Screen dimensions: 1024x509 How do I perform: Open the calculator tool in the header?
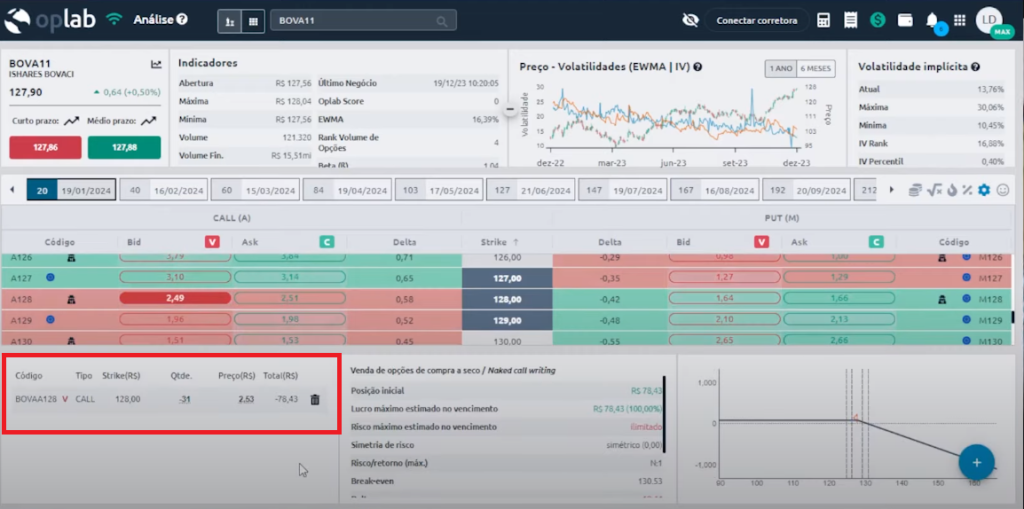click(824, 20)
